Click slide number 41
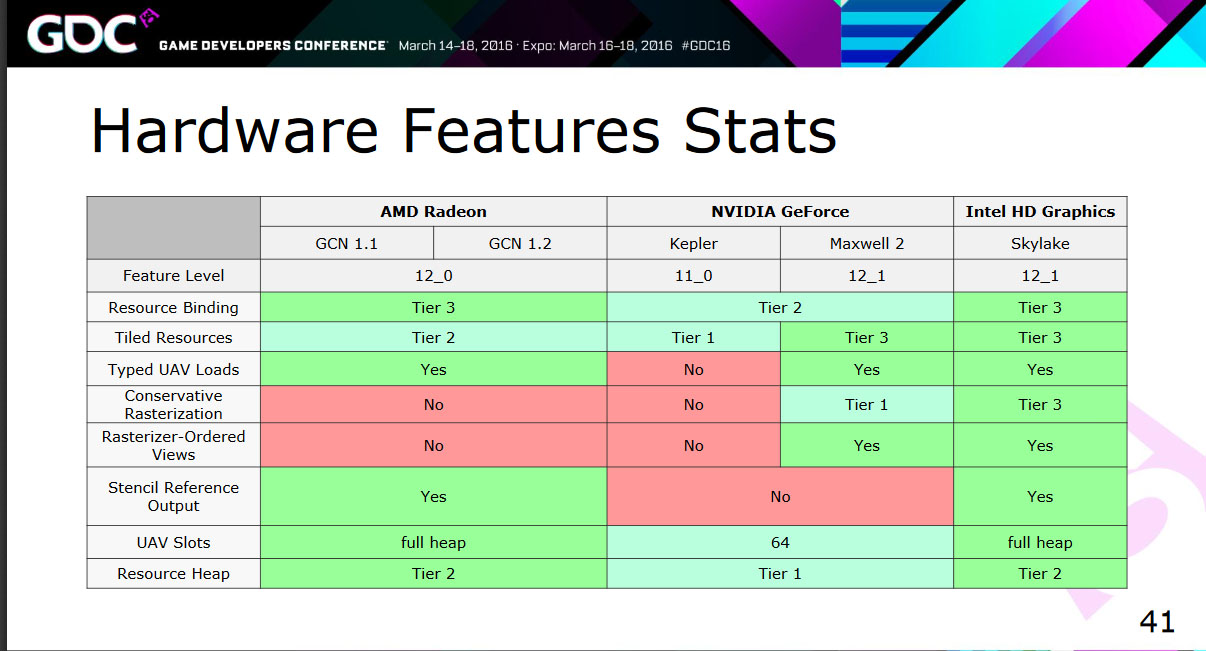The width and height of the screenshot is (1206, 651). (1157, 622)
